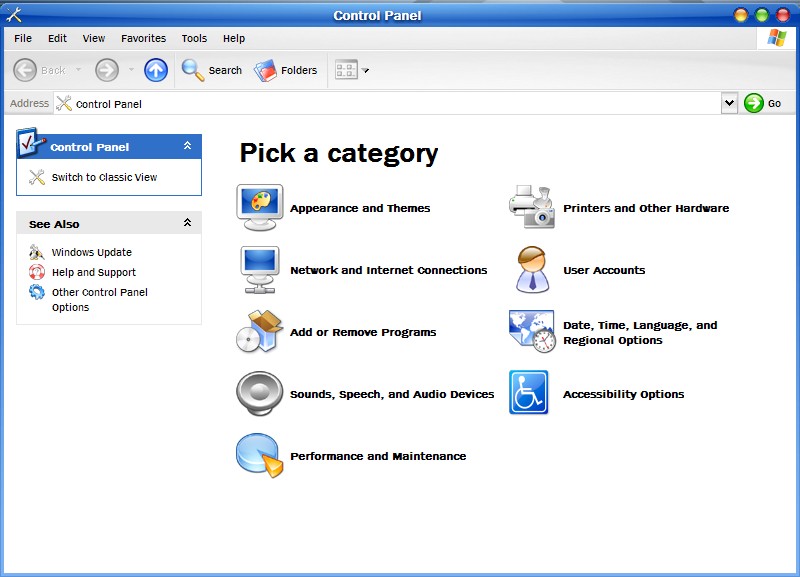800x577 pixels.
Task: Select the Accessibility Options wheelchair icon
Action: coord(529,393)
